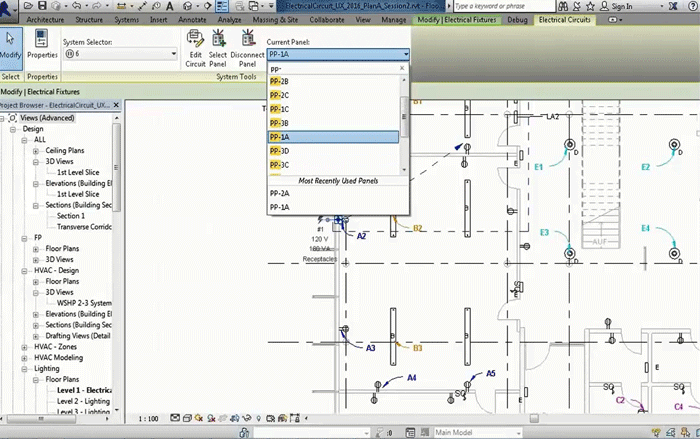The width and height of the screenshot is (700, 439).
Task: Select the Modify arrow tool
Action: tap(11, 42)
